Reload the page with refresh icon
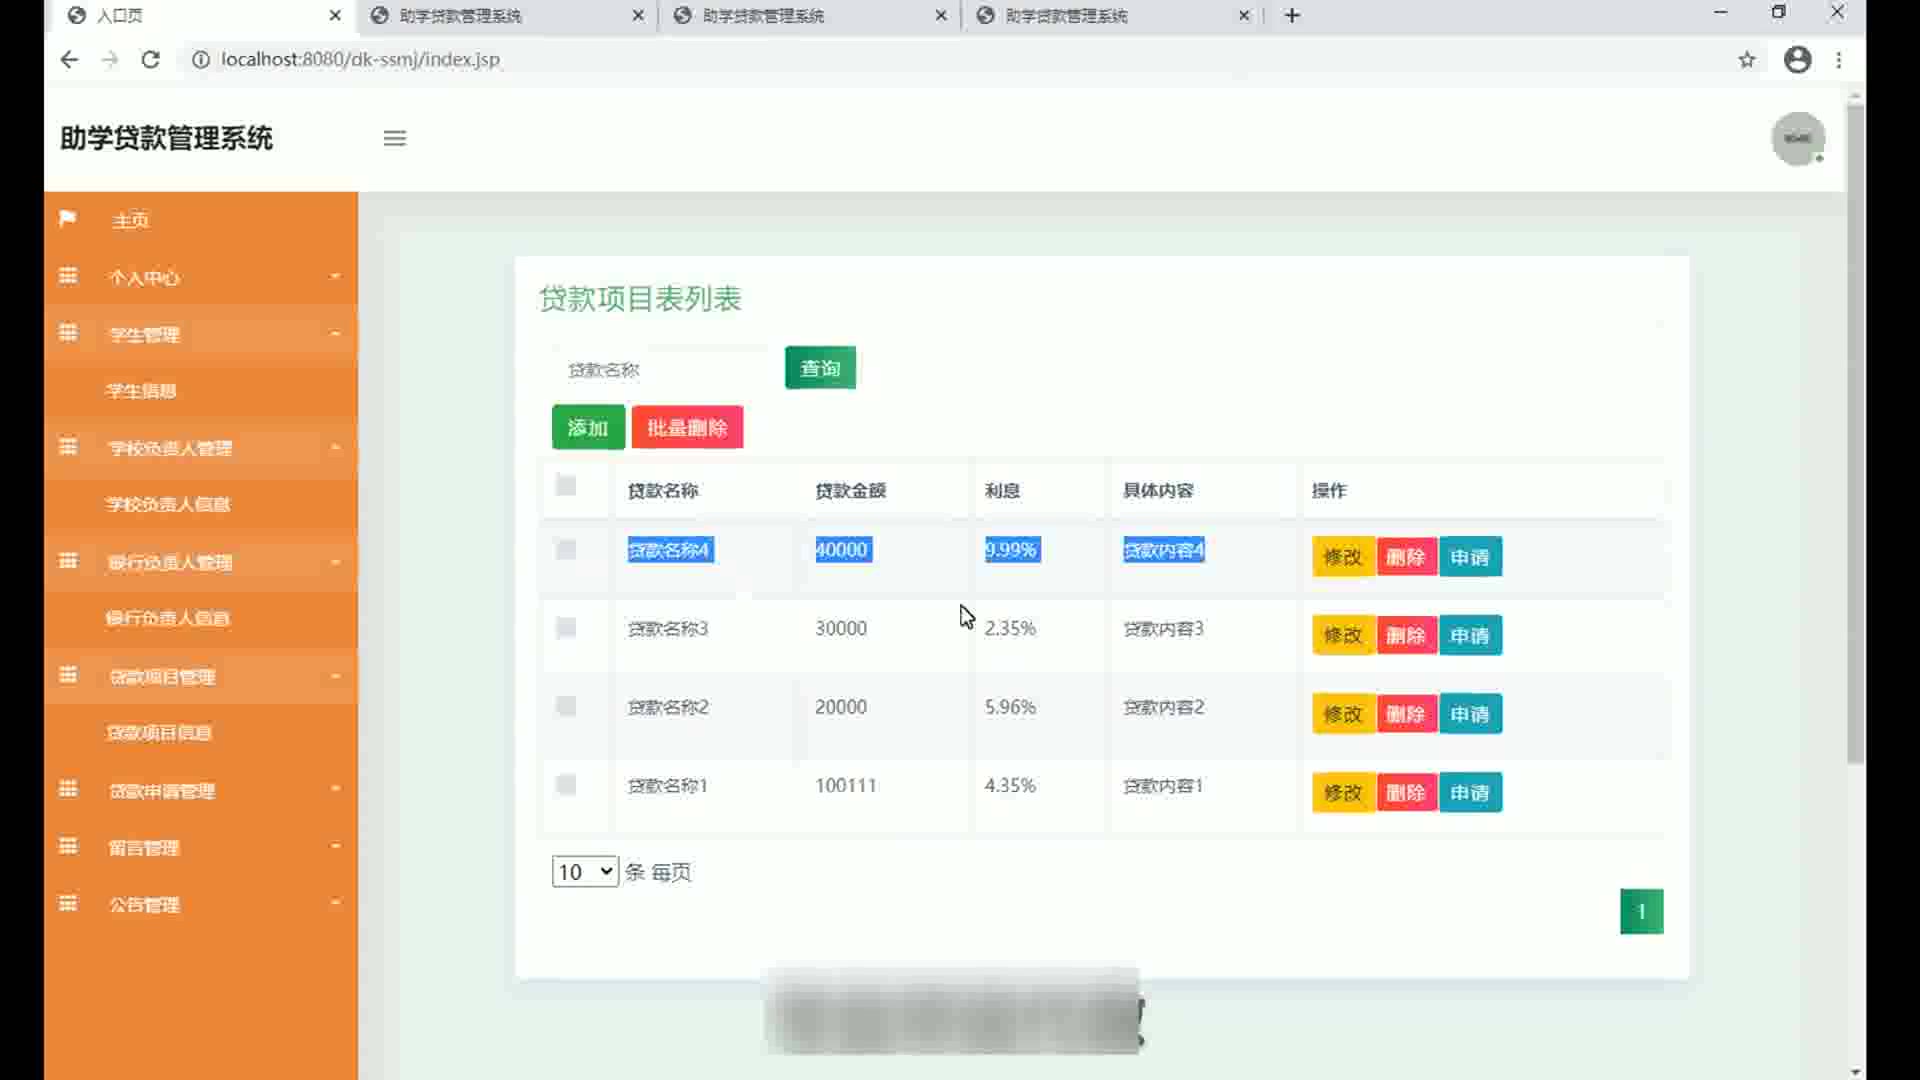Viewport: 1920px width, 1080px height. click(151, 60)
